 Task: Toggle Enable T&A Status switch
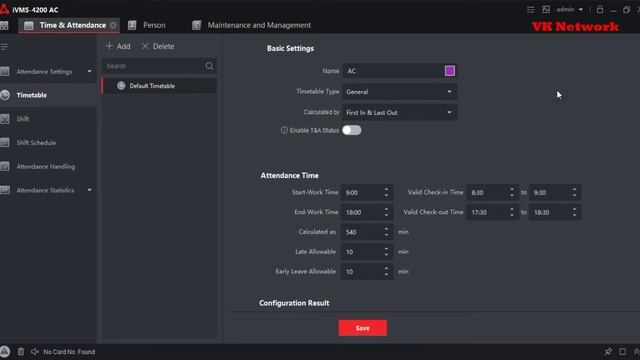click(x=351, y=130)
